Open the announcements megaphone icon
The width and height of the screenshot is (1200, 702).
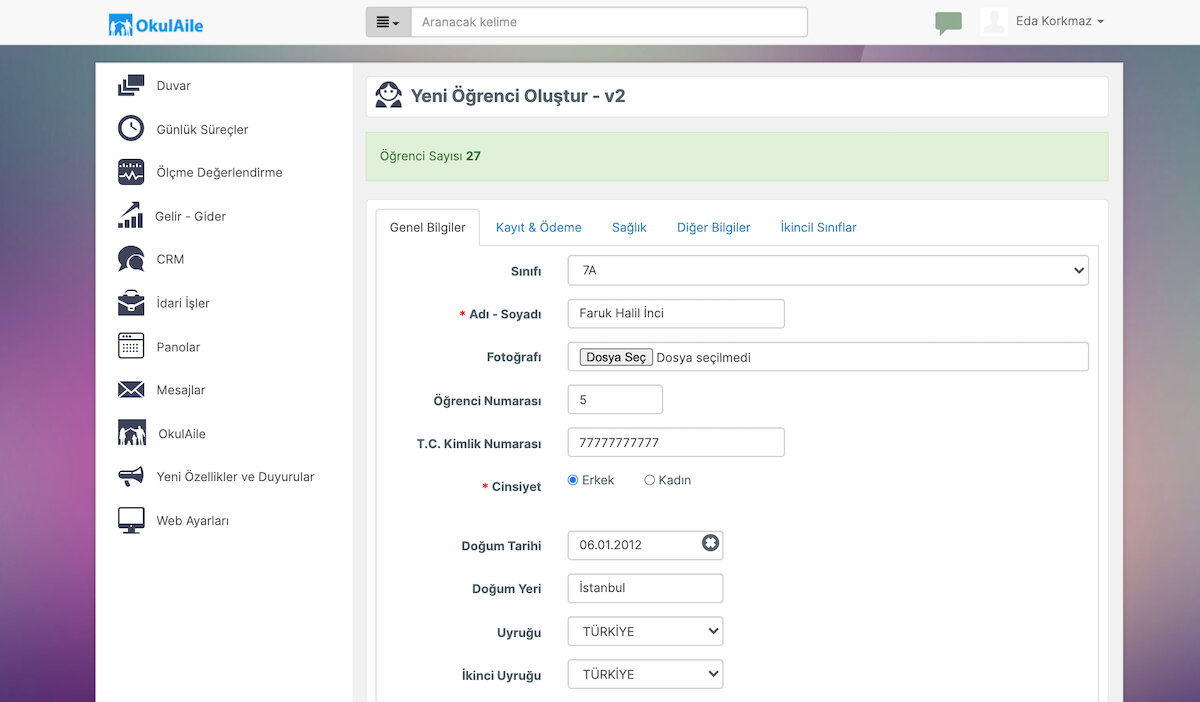(x=131, y=477)
